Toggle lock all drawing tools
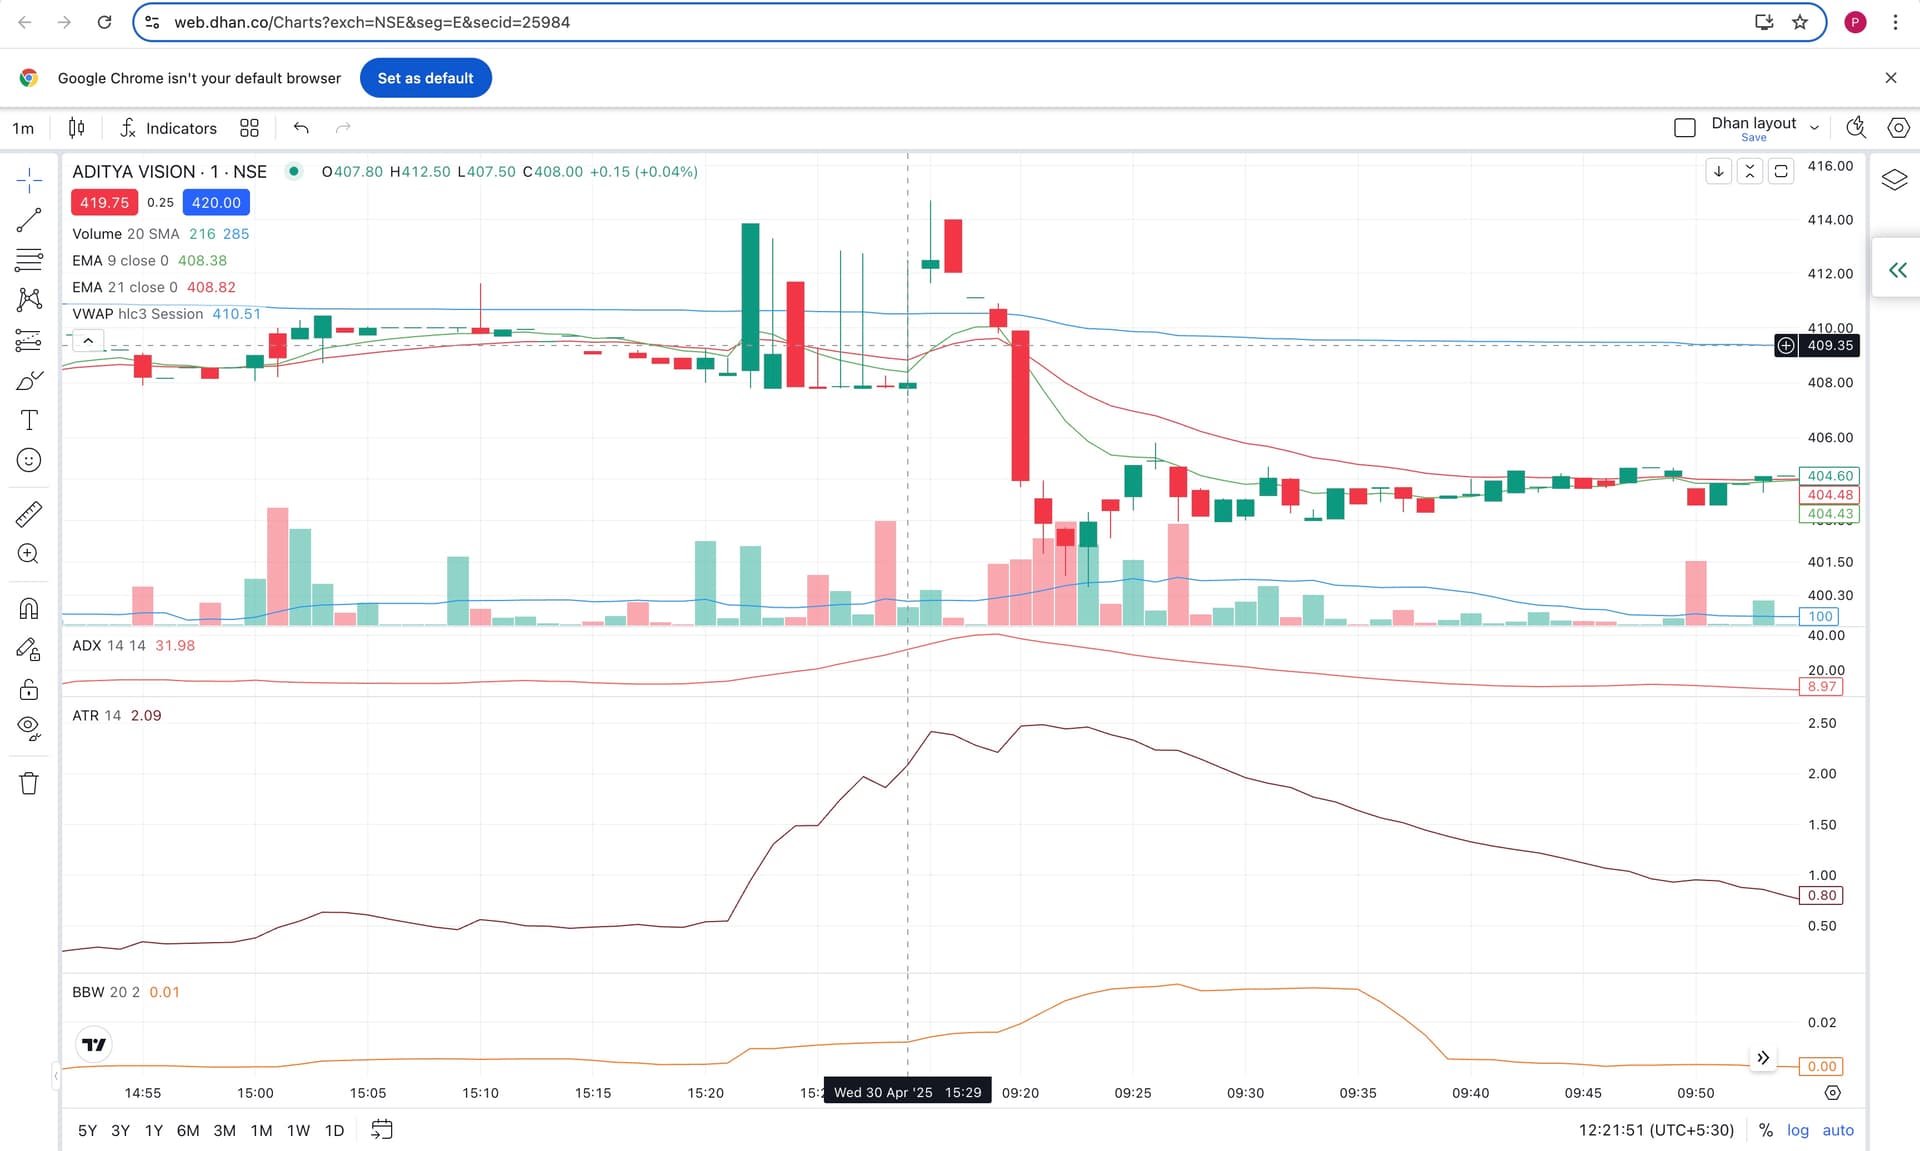The height and width of the screenshot is (1151, 1920). click(x=29, y=690)
